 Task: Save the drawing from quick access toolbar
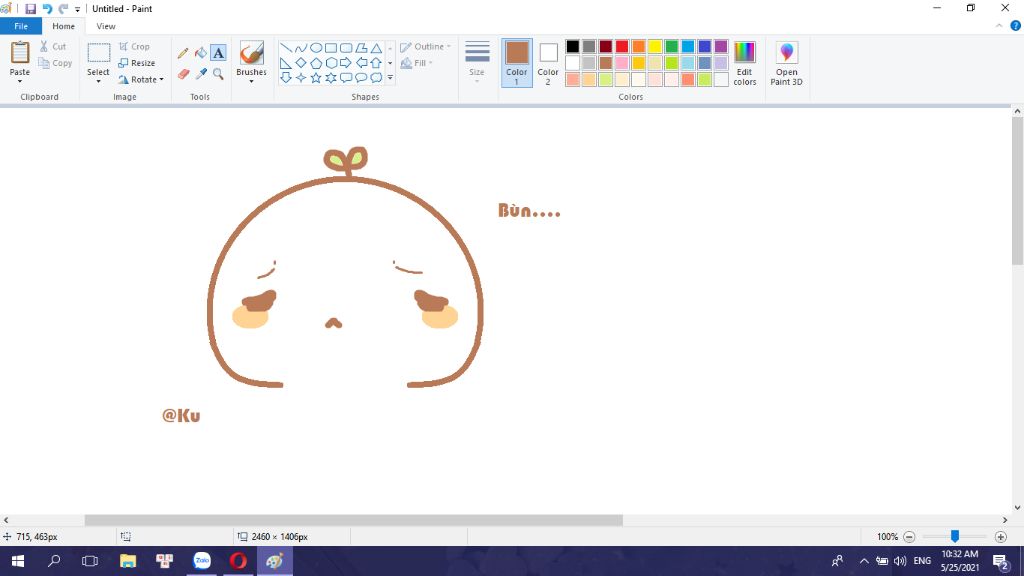click(x=30, y=8)
